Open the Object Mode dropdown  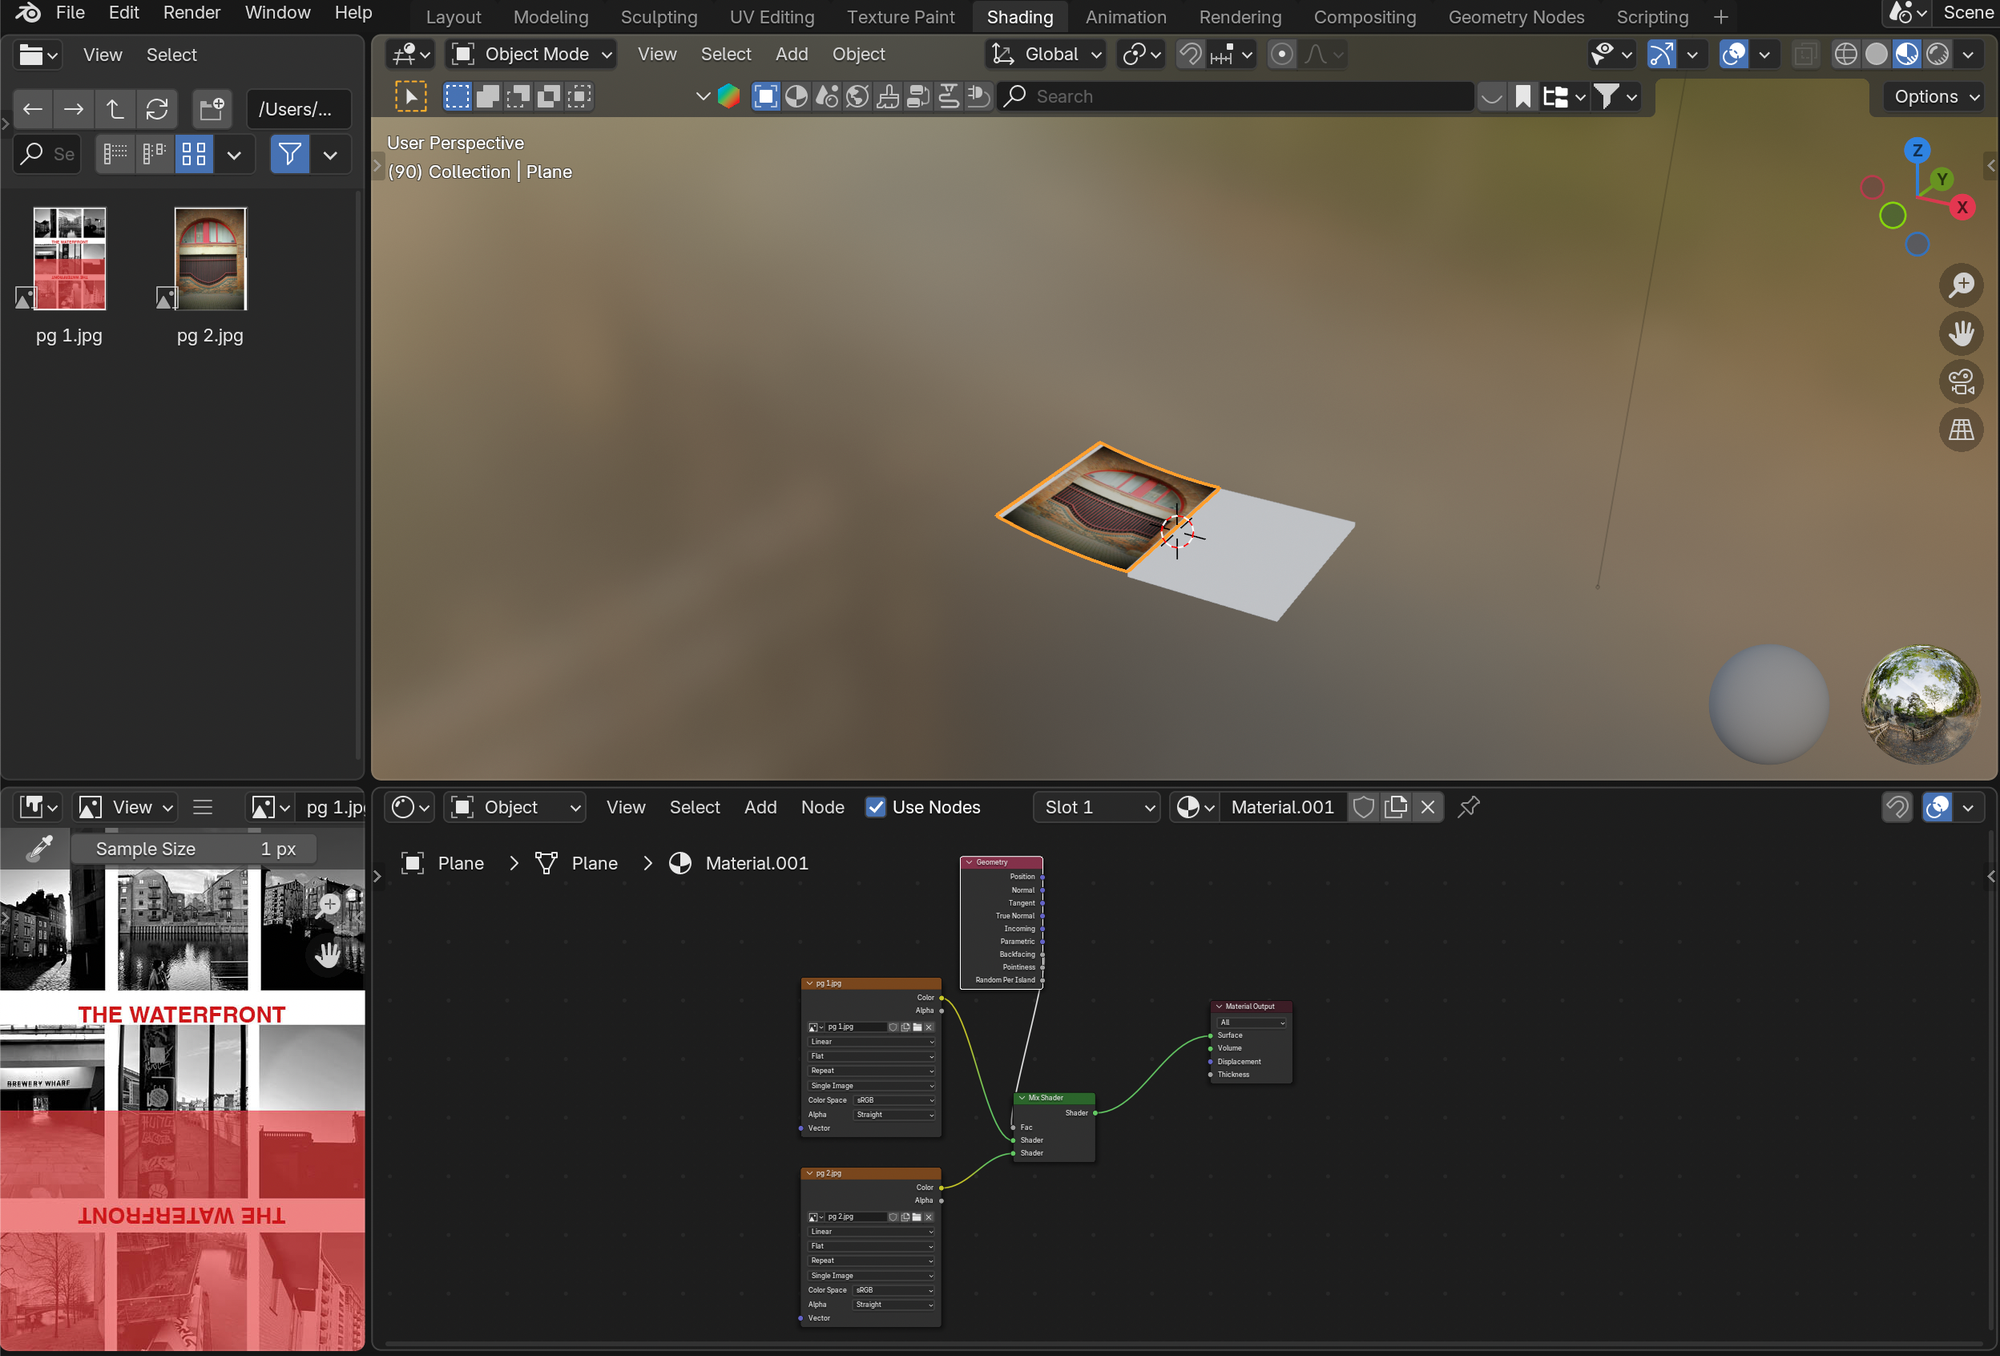[x=532, y=54]
